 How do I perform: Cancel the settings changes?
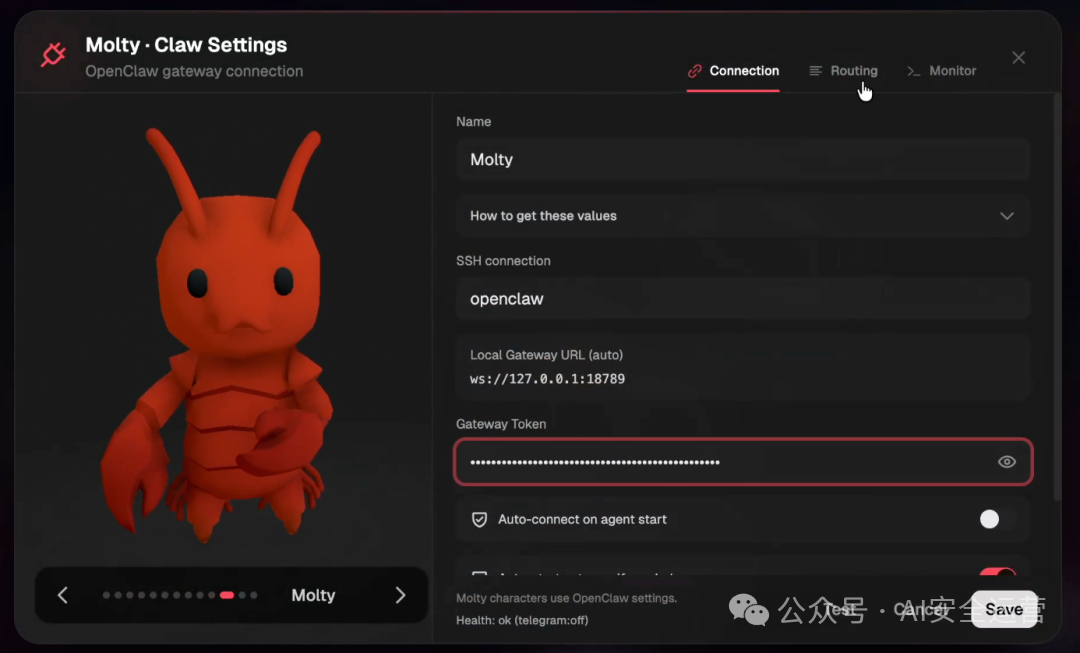(x=920, y=610)
